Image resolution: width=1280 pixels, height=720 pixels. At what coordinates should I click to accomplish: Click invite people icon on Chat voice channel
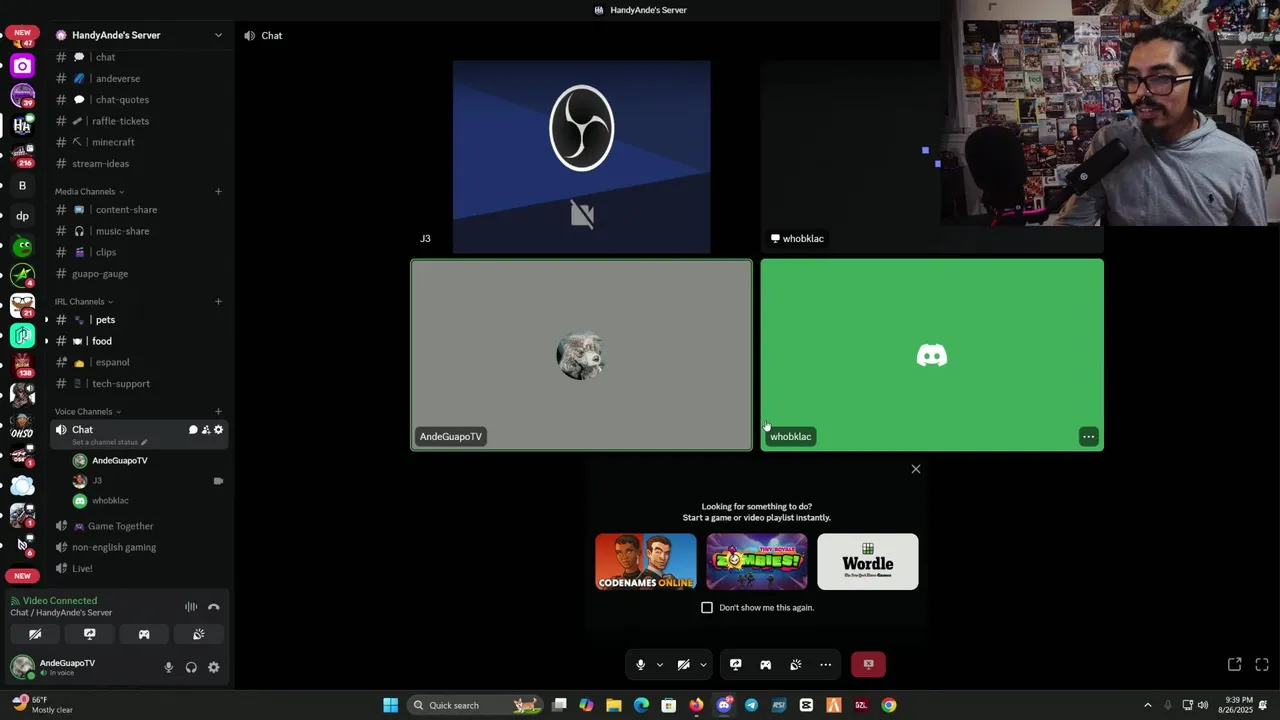tap(206, 430)
